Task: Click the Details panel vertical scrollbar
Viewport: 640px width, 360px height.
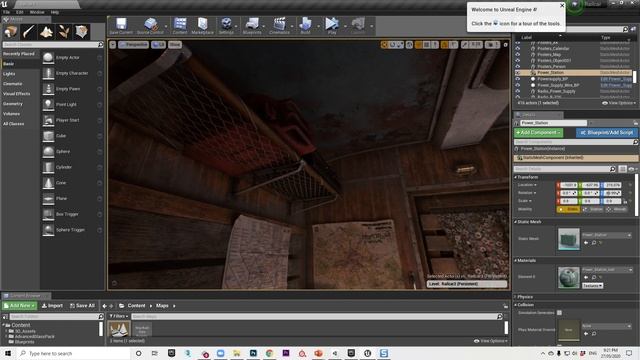Action: [637, 195]
